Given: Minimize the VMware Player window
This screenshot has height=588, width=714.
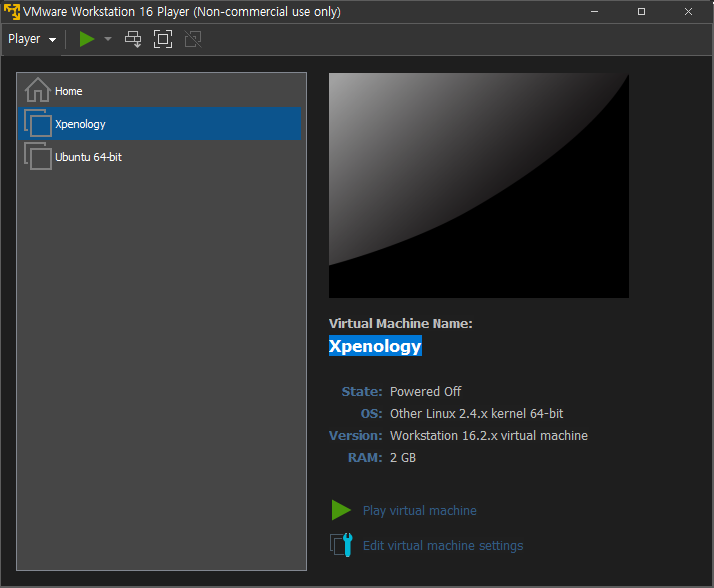Looking at the screenshot, I should (x=594, y=11).
